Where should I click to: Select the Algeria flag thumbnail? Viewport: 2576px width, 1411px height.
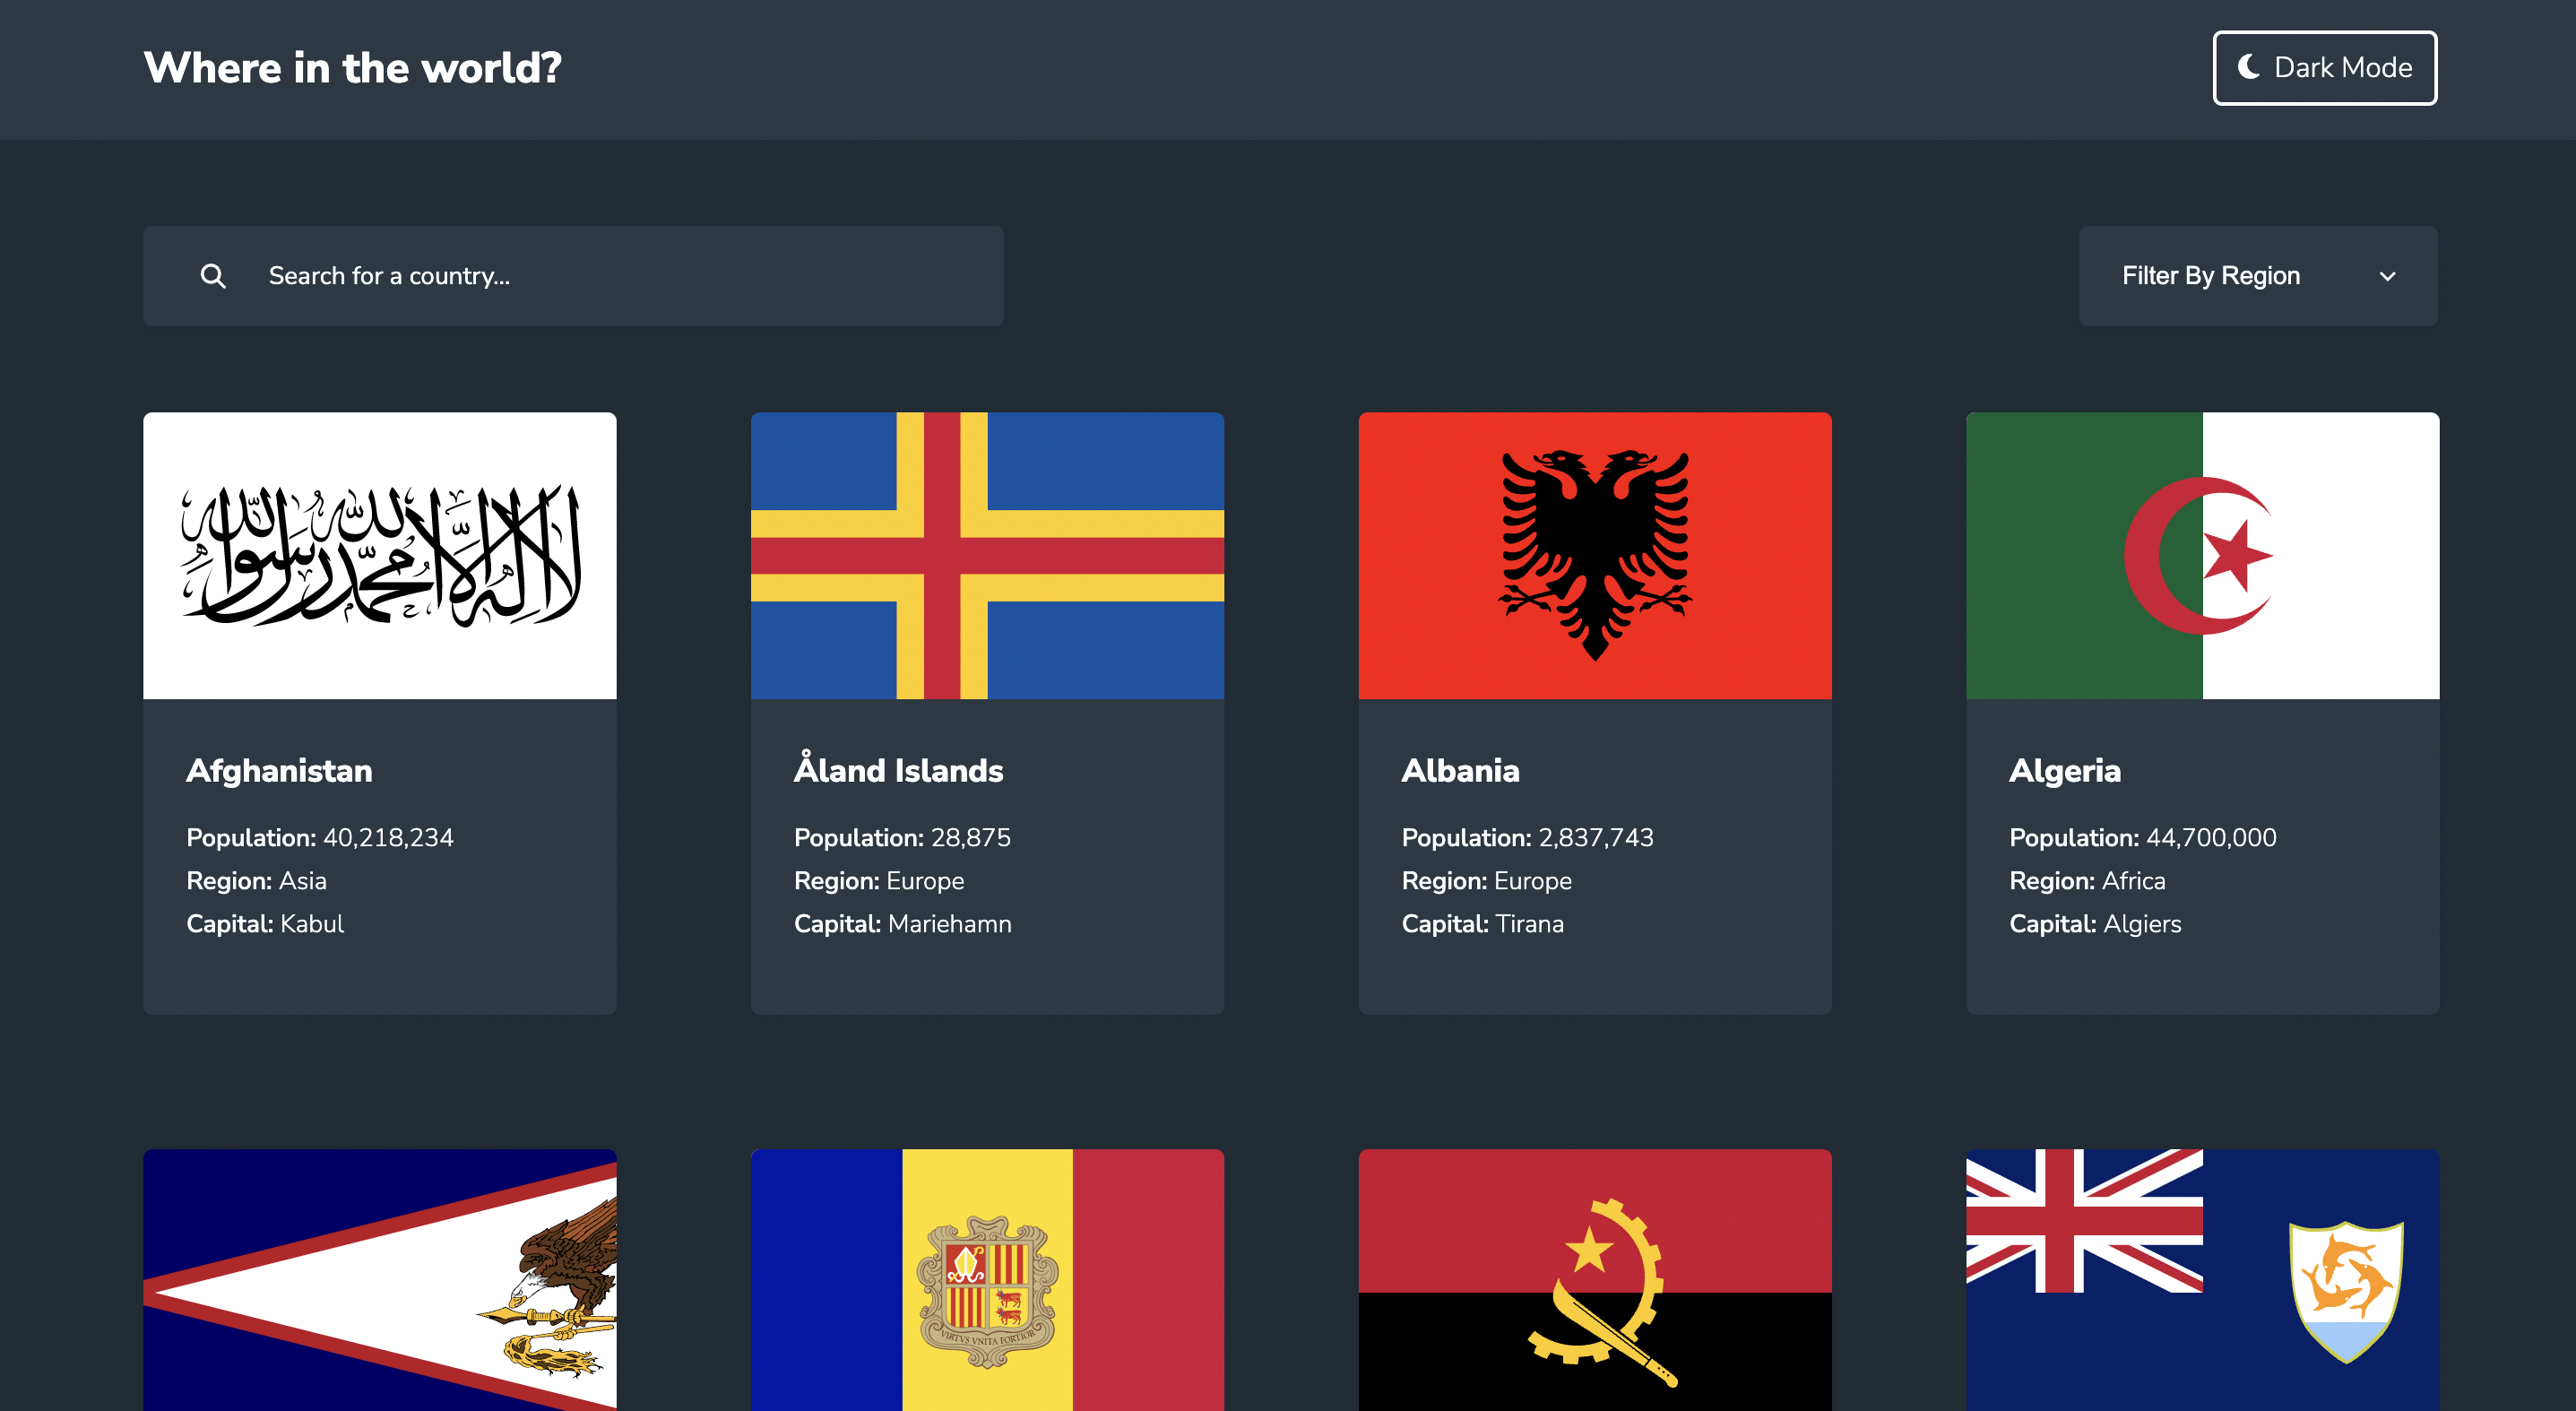point(2202,555)
